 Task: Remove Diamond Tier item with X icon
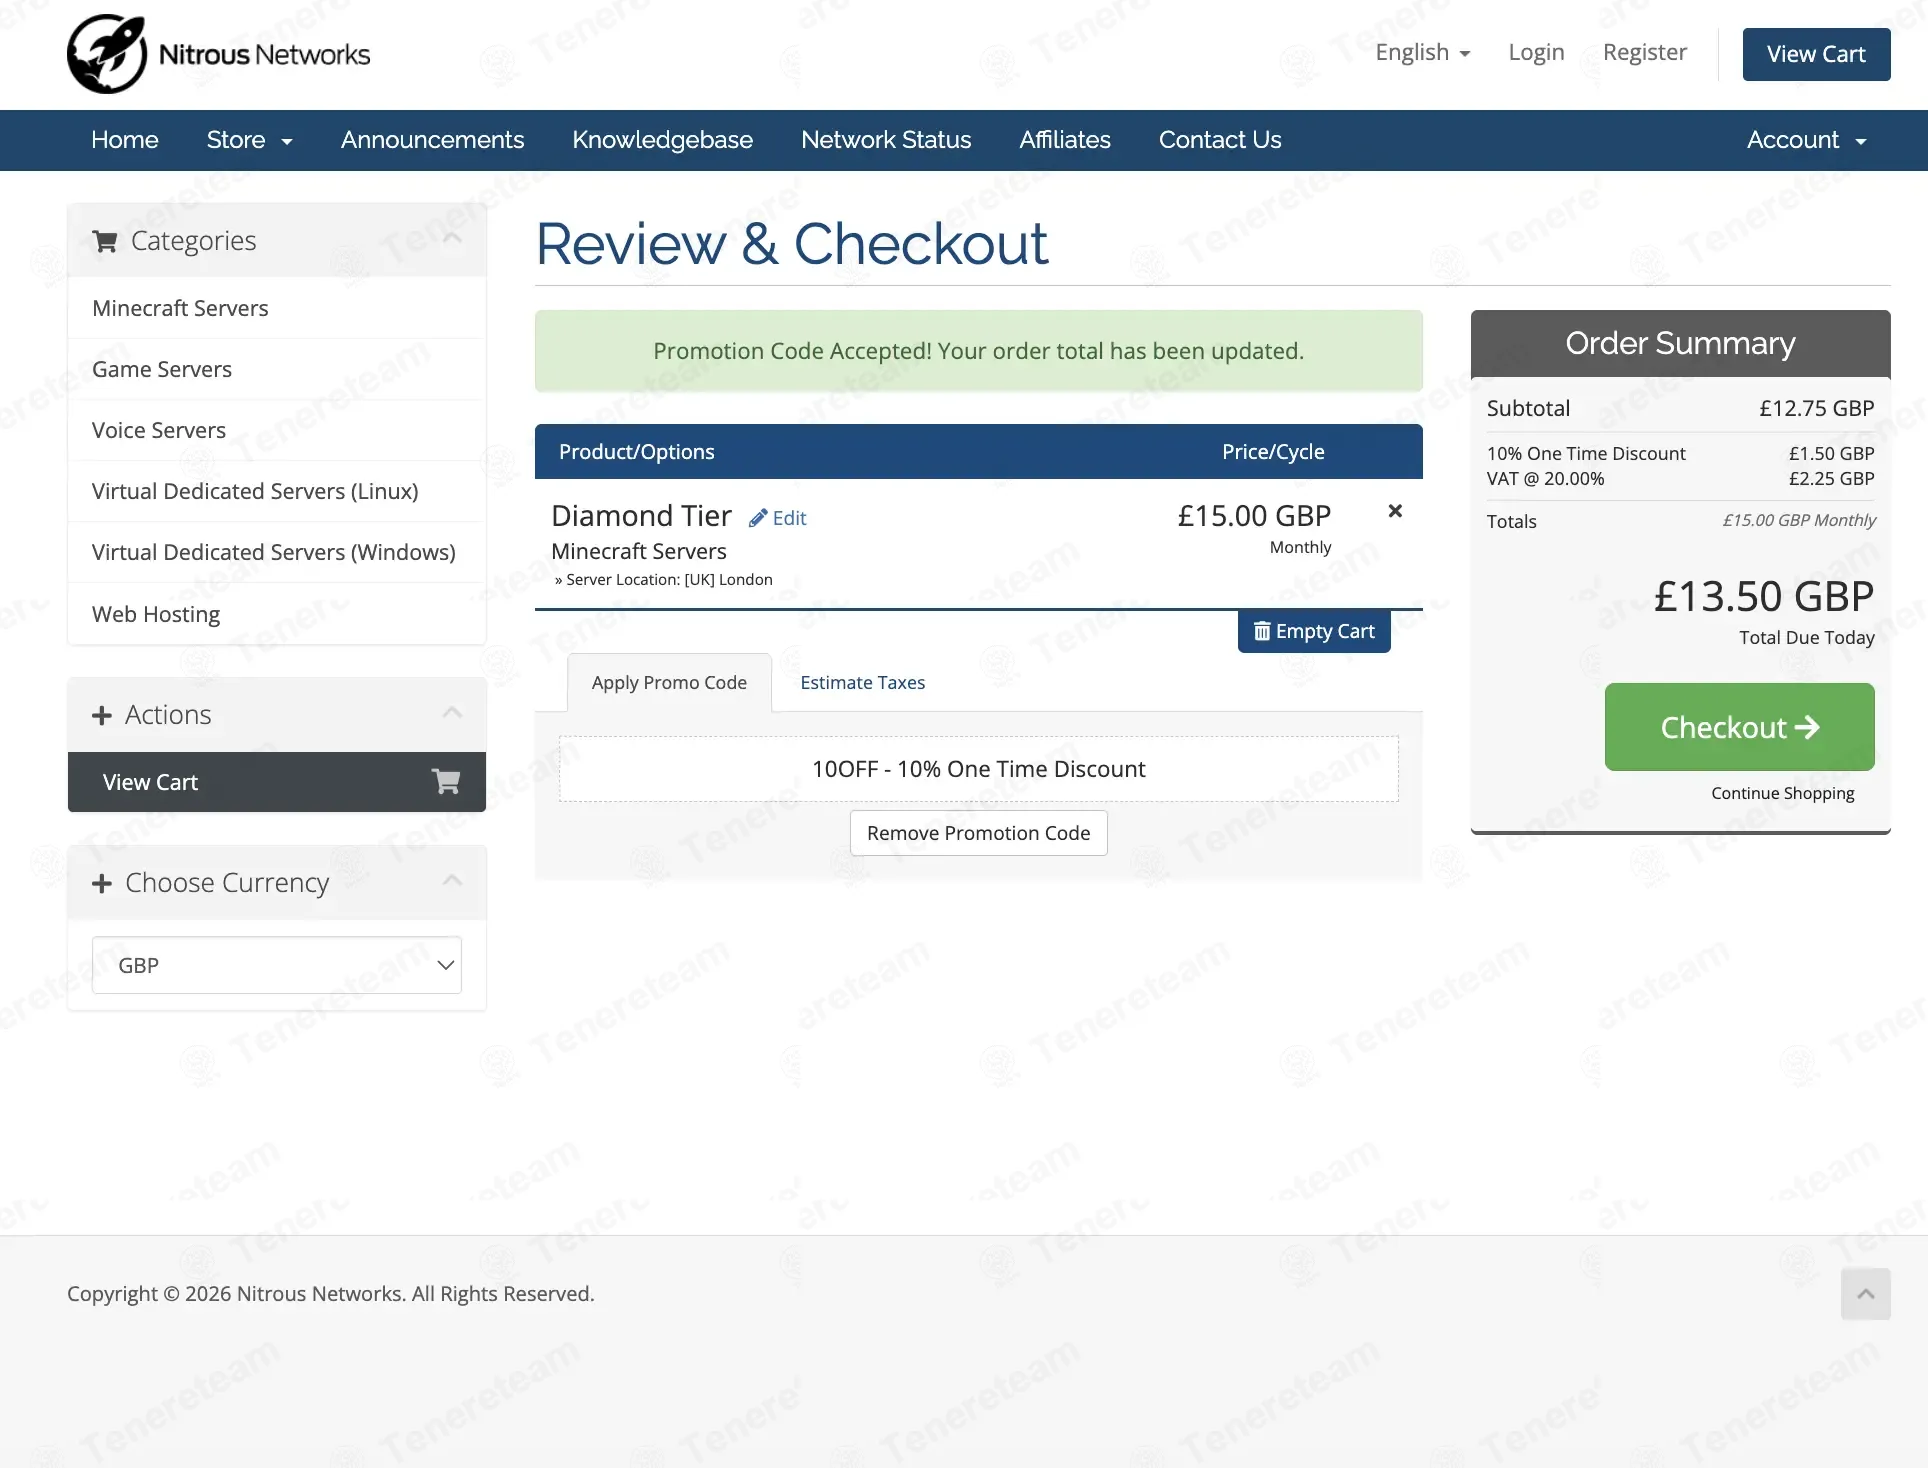click(1395, 511)
